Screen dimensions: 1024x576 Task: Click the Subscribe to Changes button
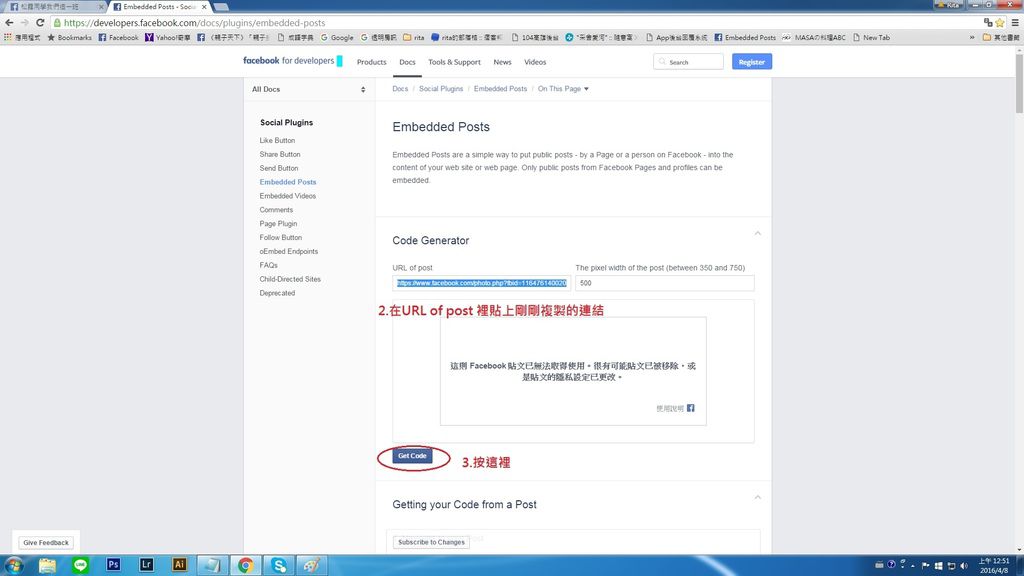point(431,542)
